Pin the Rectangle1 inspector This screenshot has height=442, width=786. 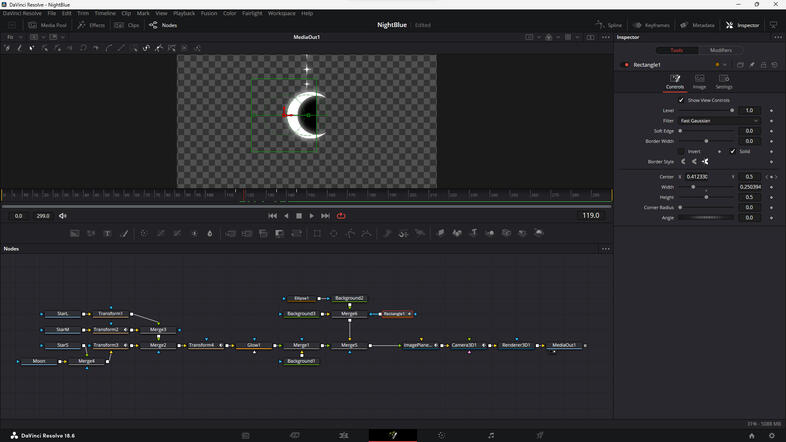point(751,65)
